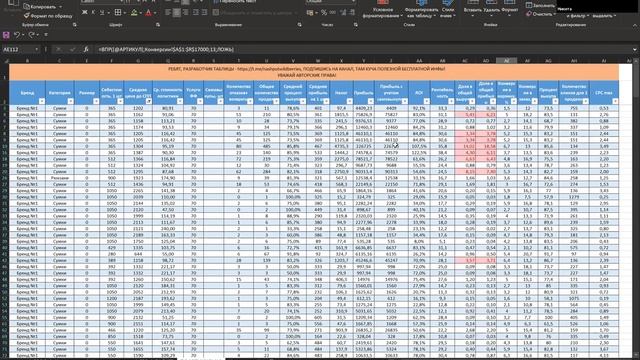Click the Select All corner triangle
The width and height of the screenshot is (640, 360).
(6, 61)
